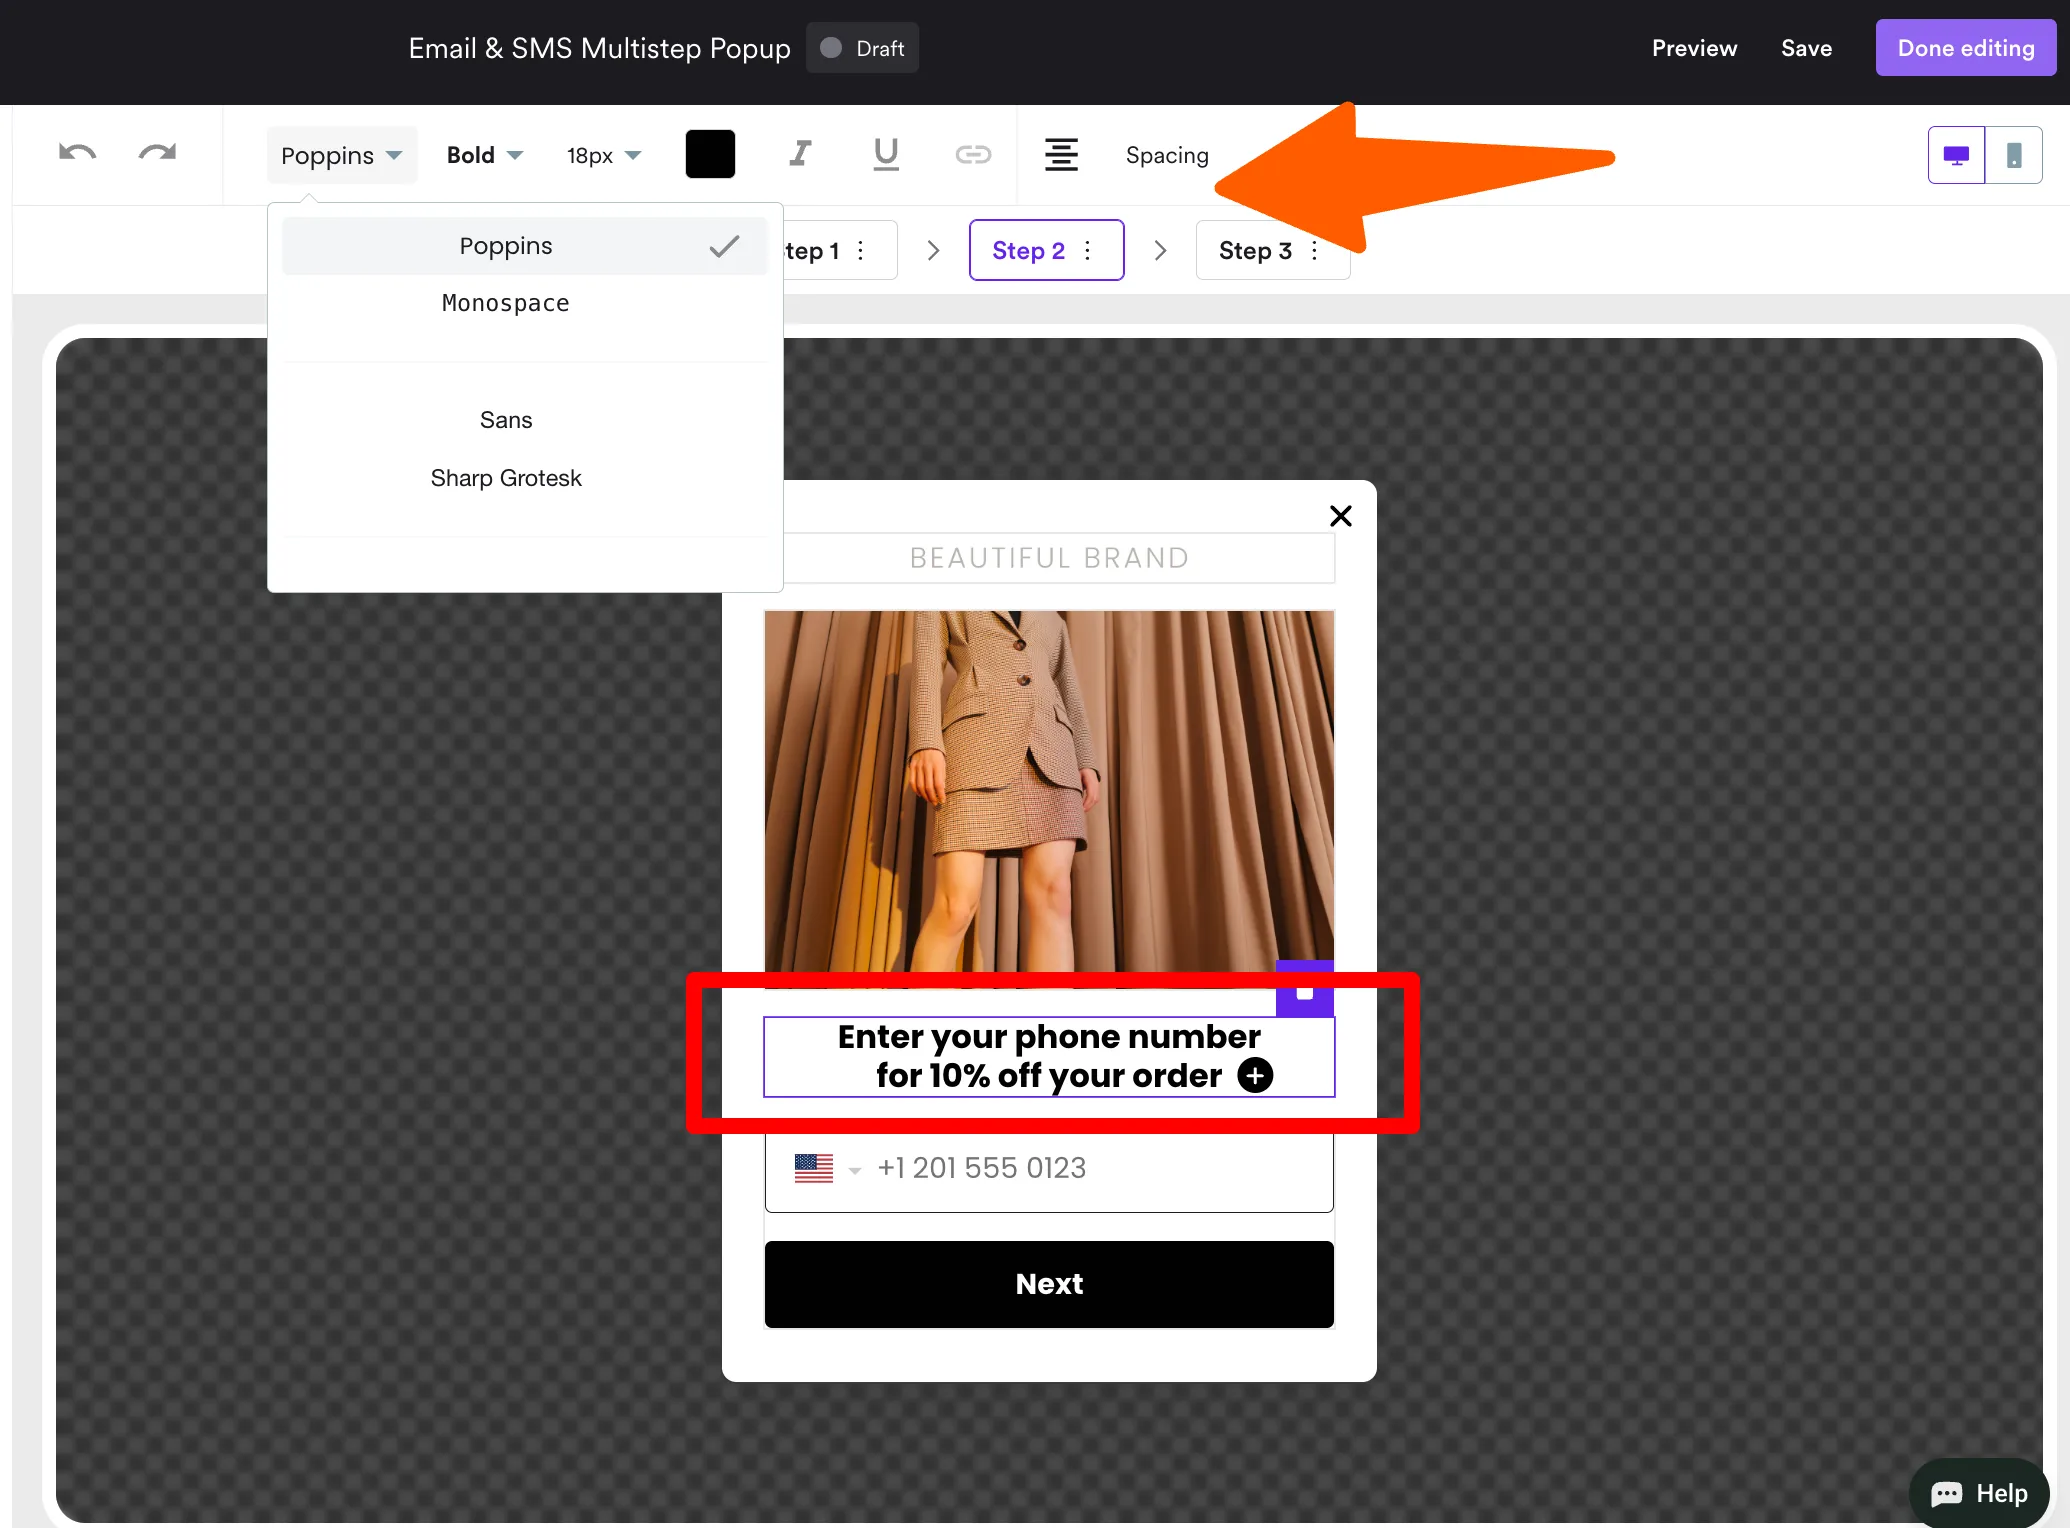2070x1528 pixels.
Task: Click the insert link icon
Action: (x=972, y=154)
